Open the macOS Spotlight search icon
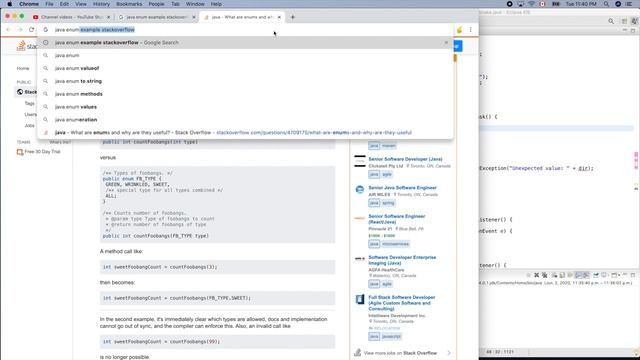The width and height of the screenshot is (640, 360). coord(607,4)
